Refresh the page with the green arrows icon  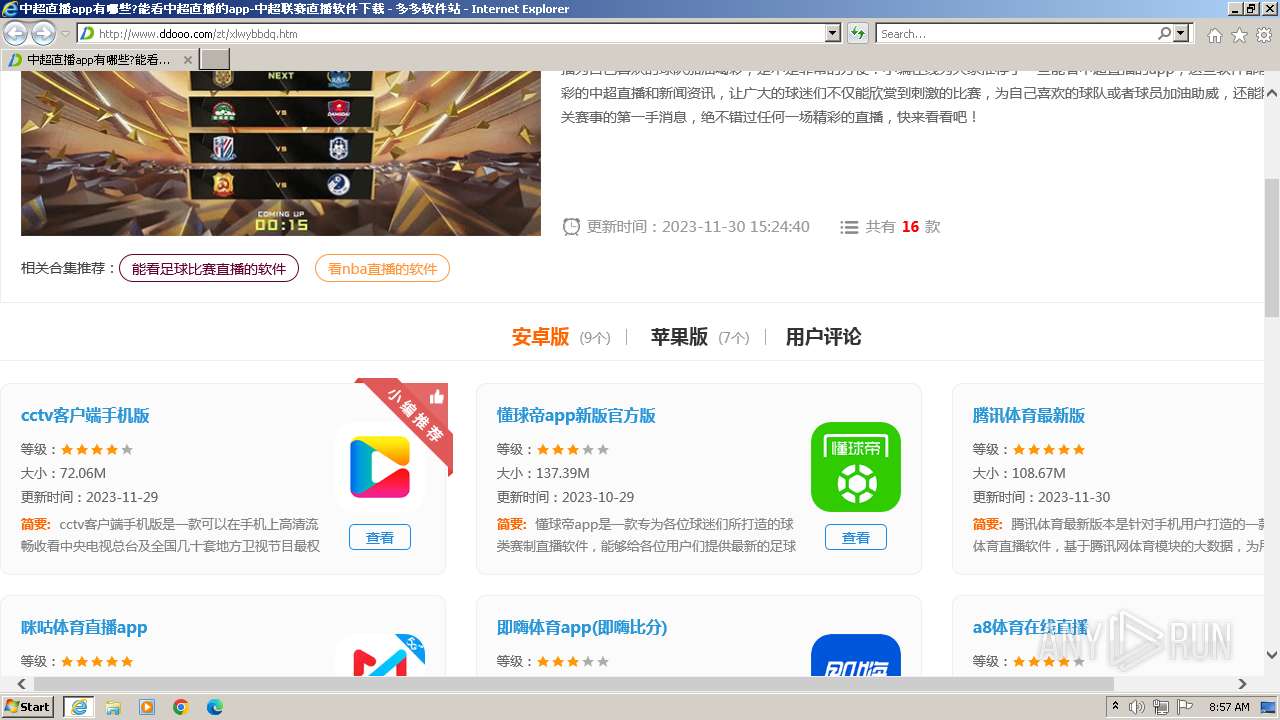click(858, 33)
